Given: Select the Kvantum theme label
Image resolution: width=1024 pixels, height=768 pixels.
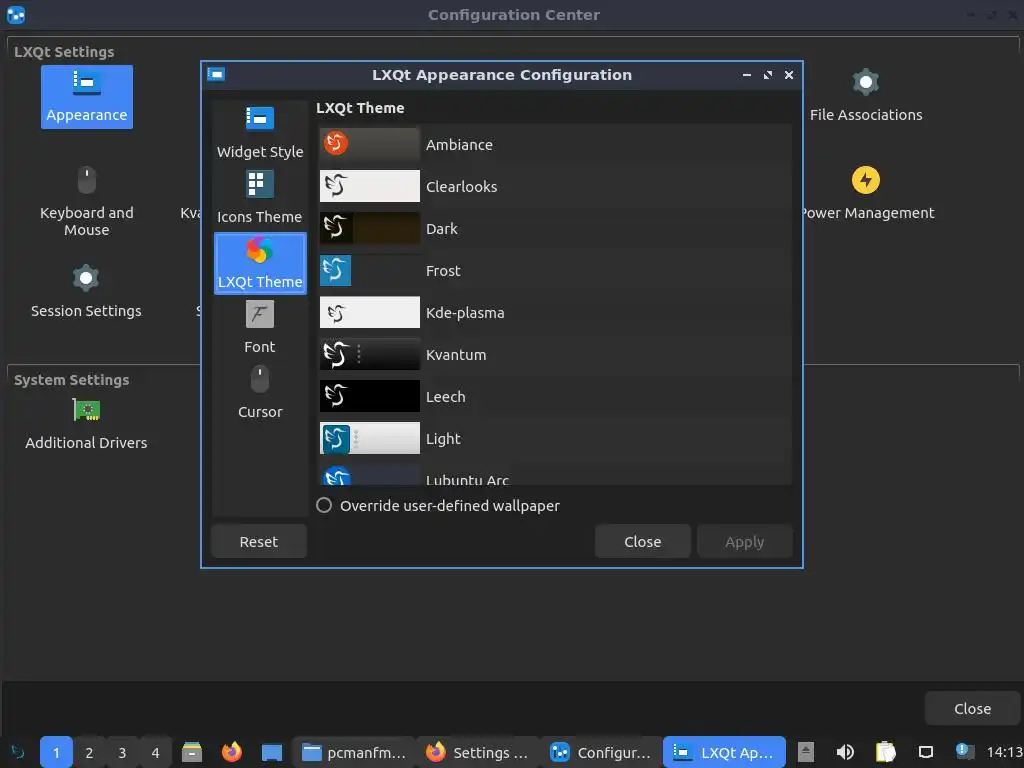Looking at the screenshot, I should [456, 355].
